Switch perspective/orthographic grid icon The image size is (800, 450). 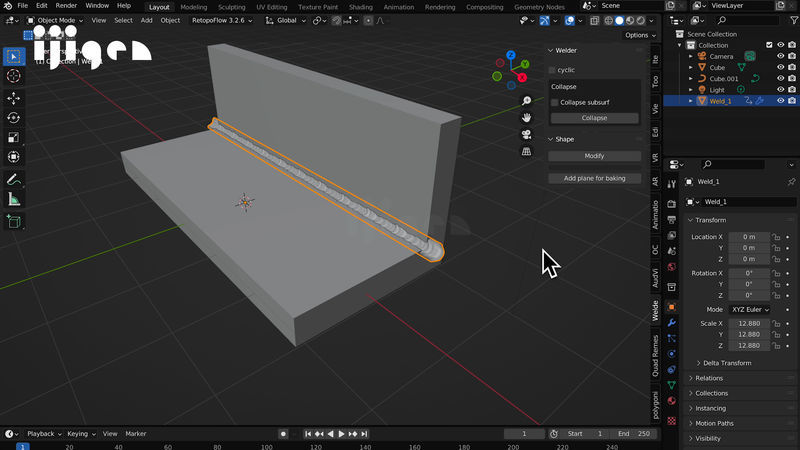[526, 152]
